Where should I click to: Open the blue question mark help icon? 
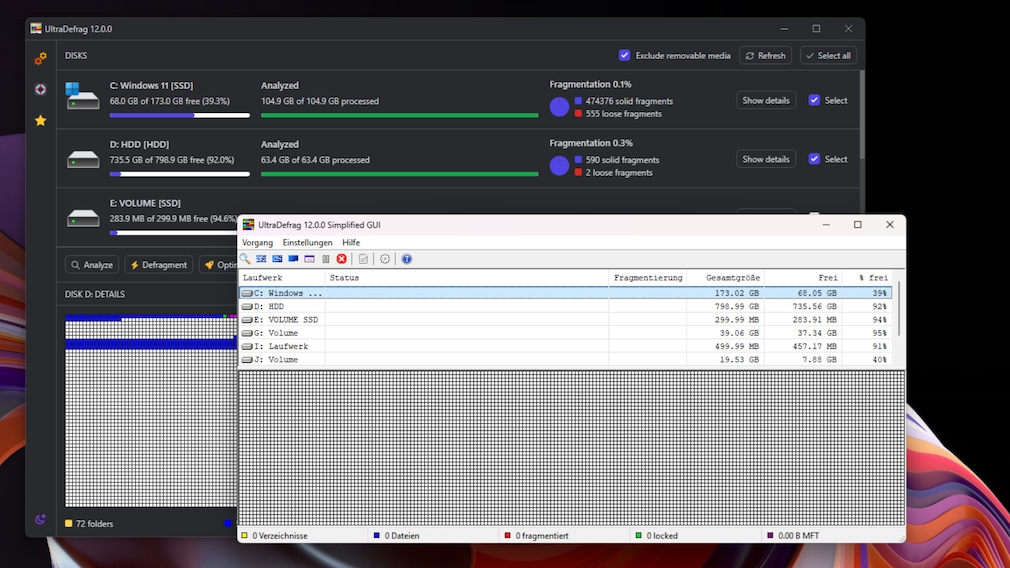pos(407,259)
